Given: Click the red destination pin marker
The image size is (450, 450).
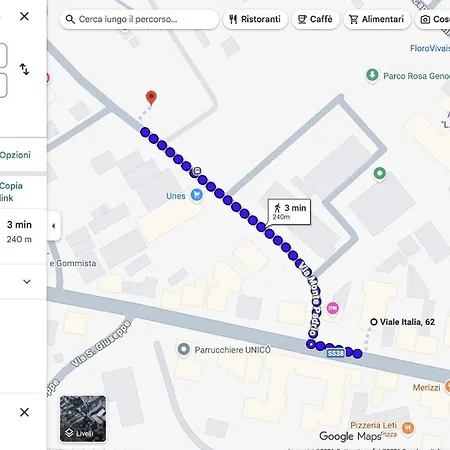Looking at the screenshot, I should 151,98.
